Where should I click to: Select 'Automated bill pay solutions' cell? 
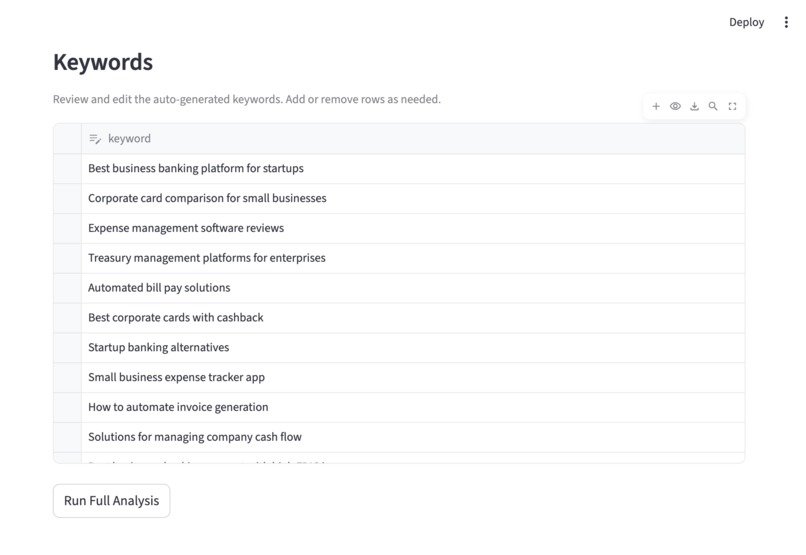coord(413,288)
